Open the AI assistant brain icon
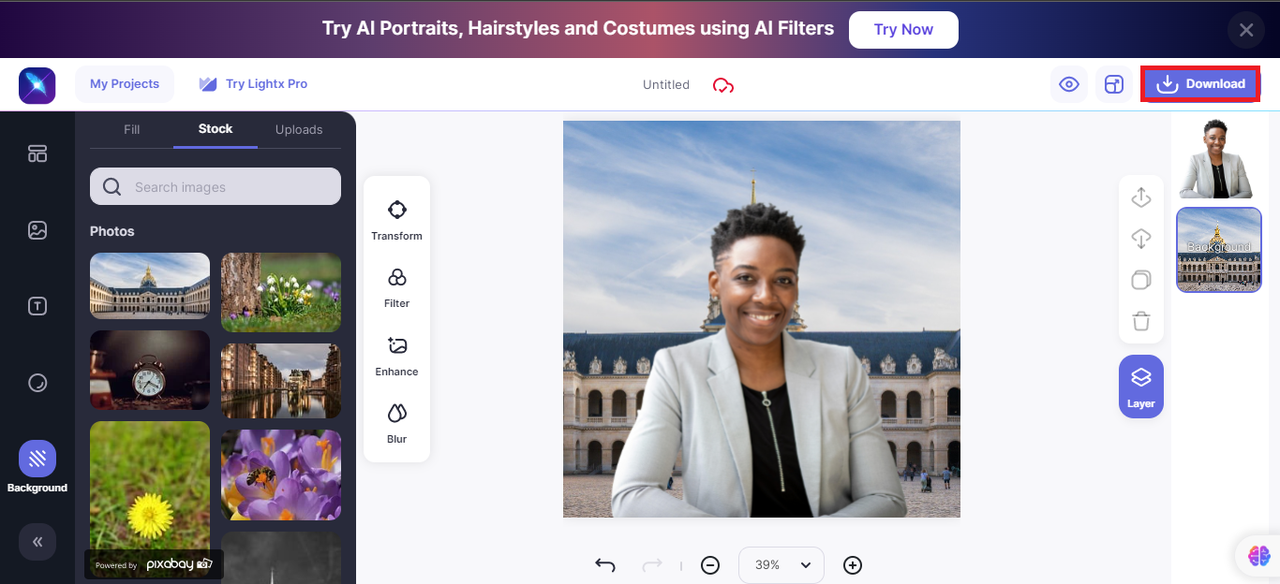The height and width of the screenshot is (584, 1280). point(1258,555)
